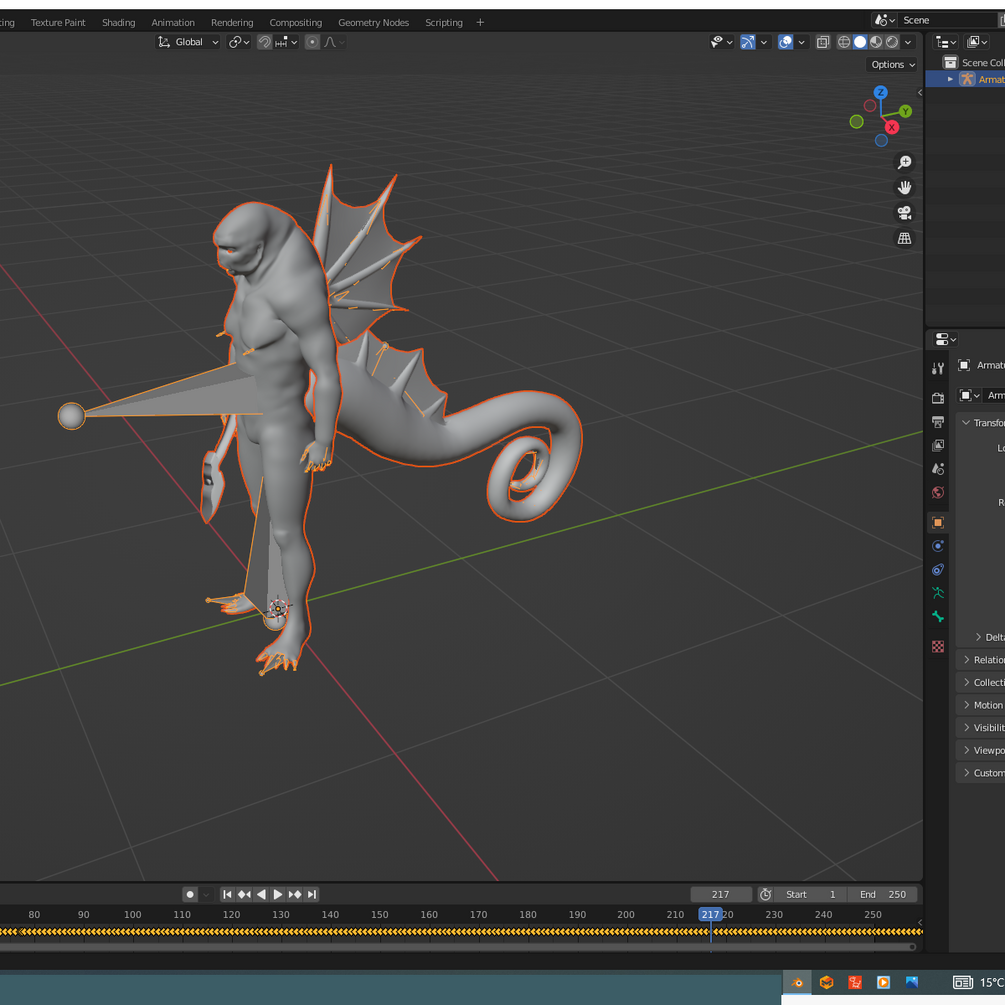1005x1005 pixels.
Task: Toggle snapping magnet icon
Action: 264,42
